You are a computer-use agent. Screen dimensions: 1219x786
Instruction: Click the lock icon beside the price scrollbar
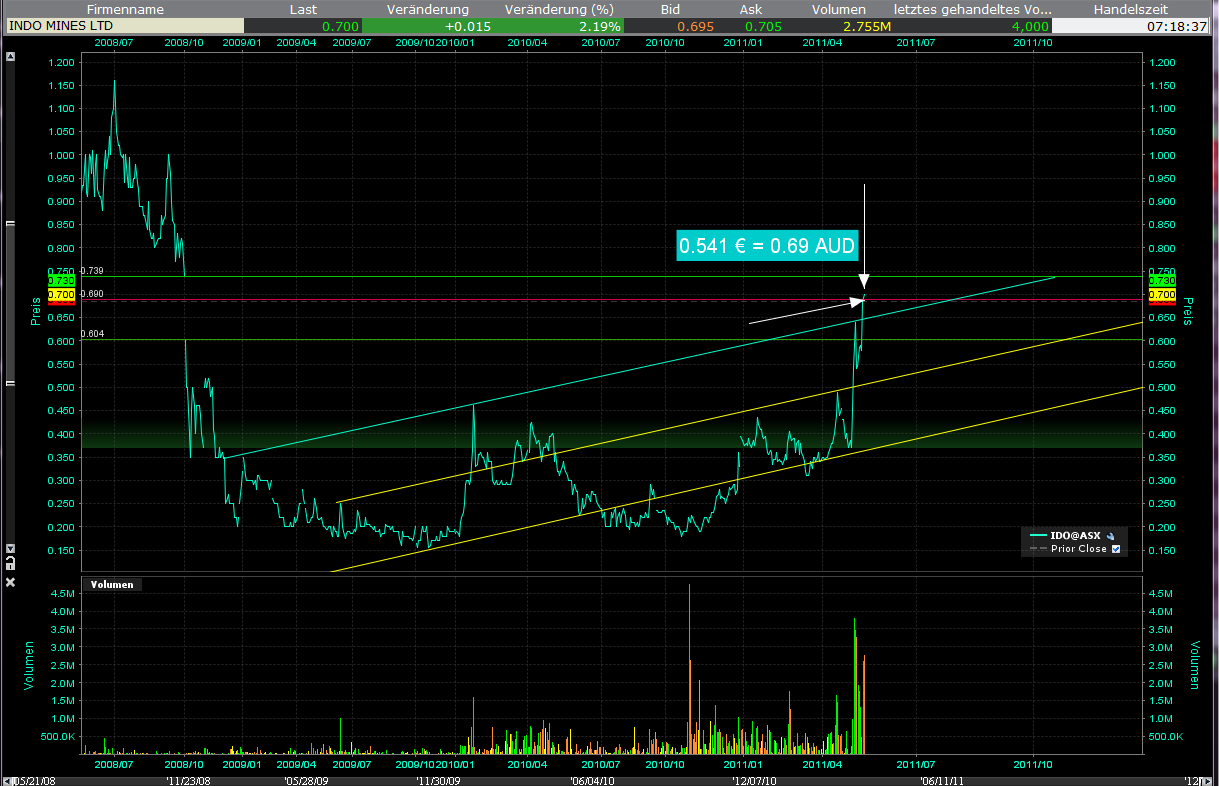10,563
